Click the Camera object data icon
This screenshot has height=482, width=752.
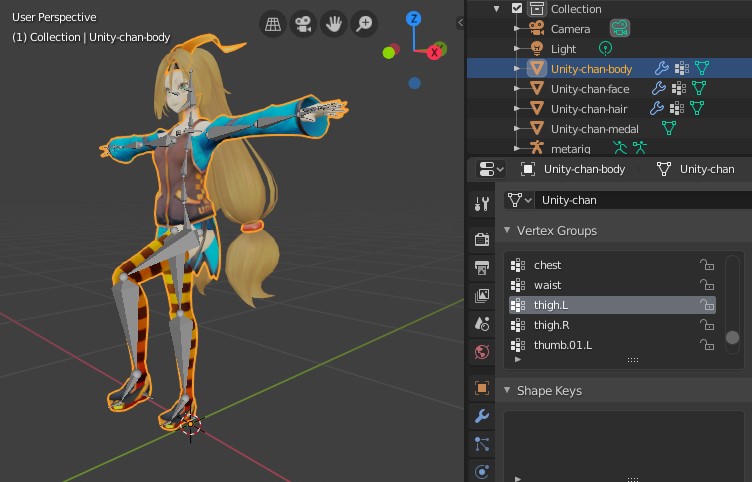coord(620,28)
